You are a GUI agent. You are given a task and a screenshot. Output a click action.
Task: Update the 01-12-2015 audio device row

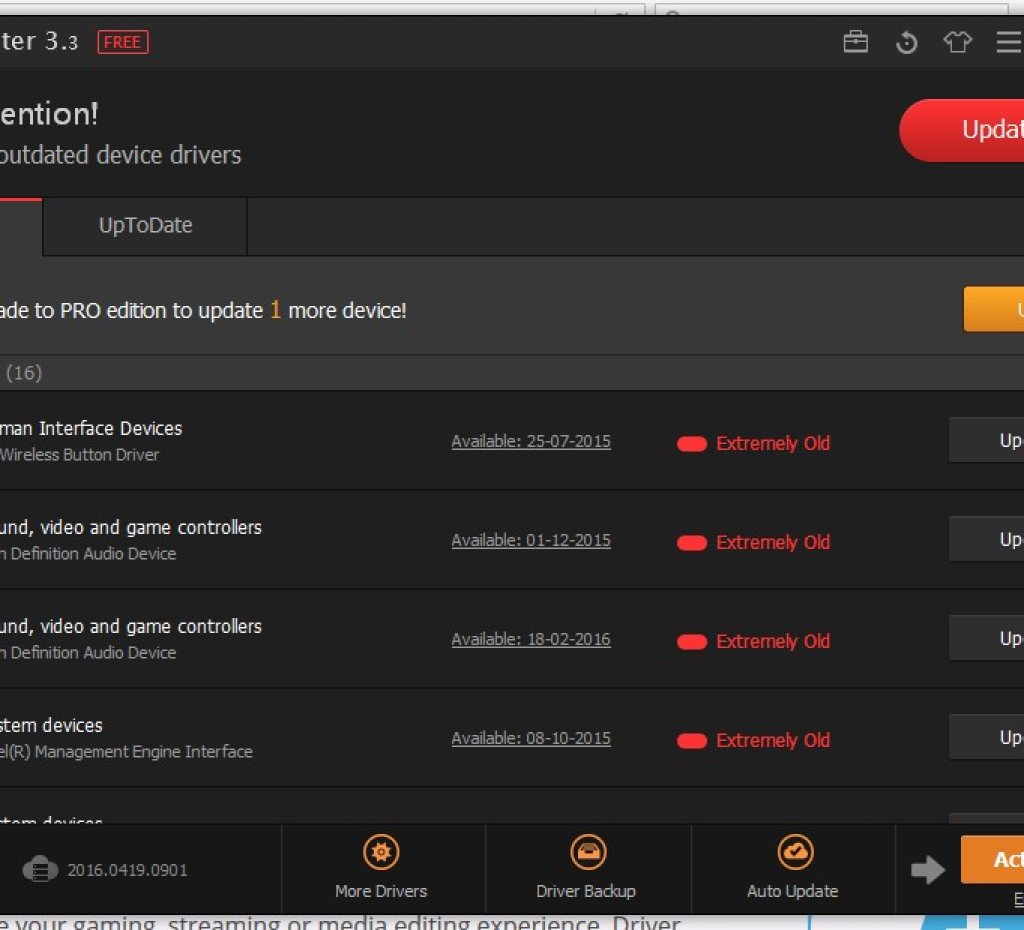pos(986,539)
